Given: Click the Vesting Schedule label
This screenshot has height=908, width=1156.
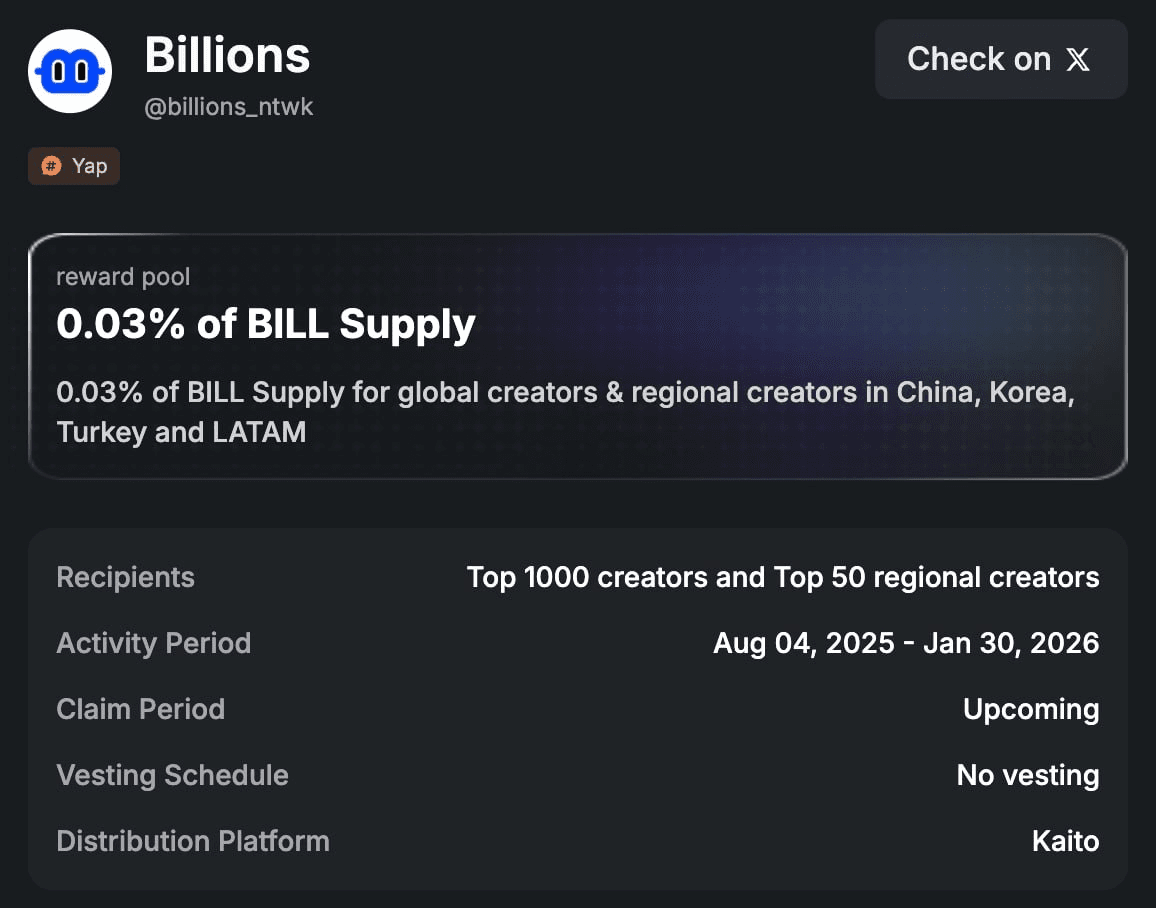Looking at the screenshot, I should 173,775.
